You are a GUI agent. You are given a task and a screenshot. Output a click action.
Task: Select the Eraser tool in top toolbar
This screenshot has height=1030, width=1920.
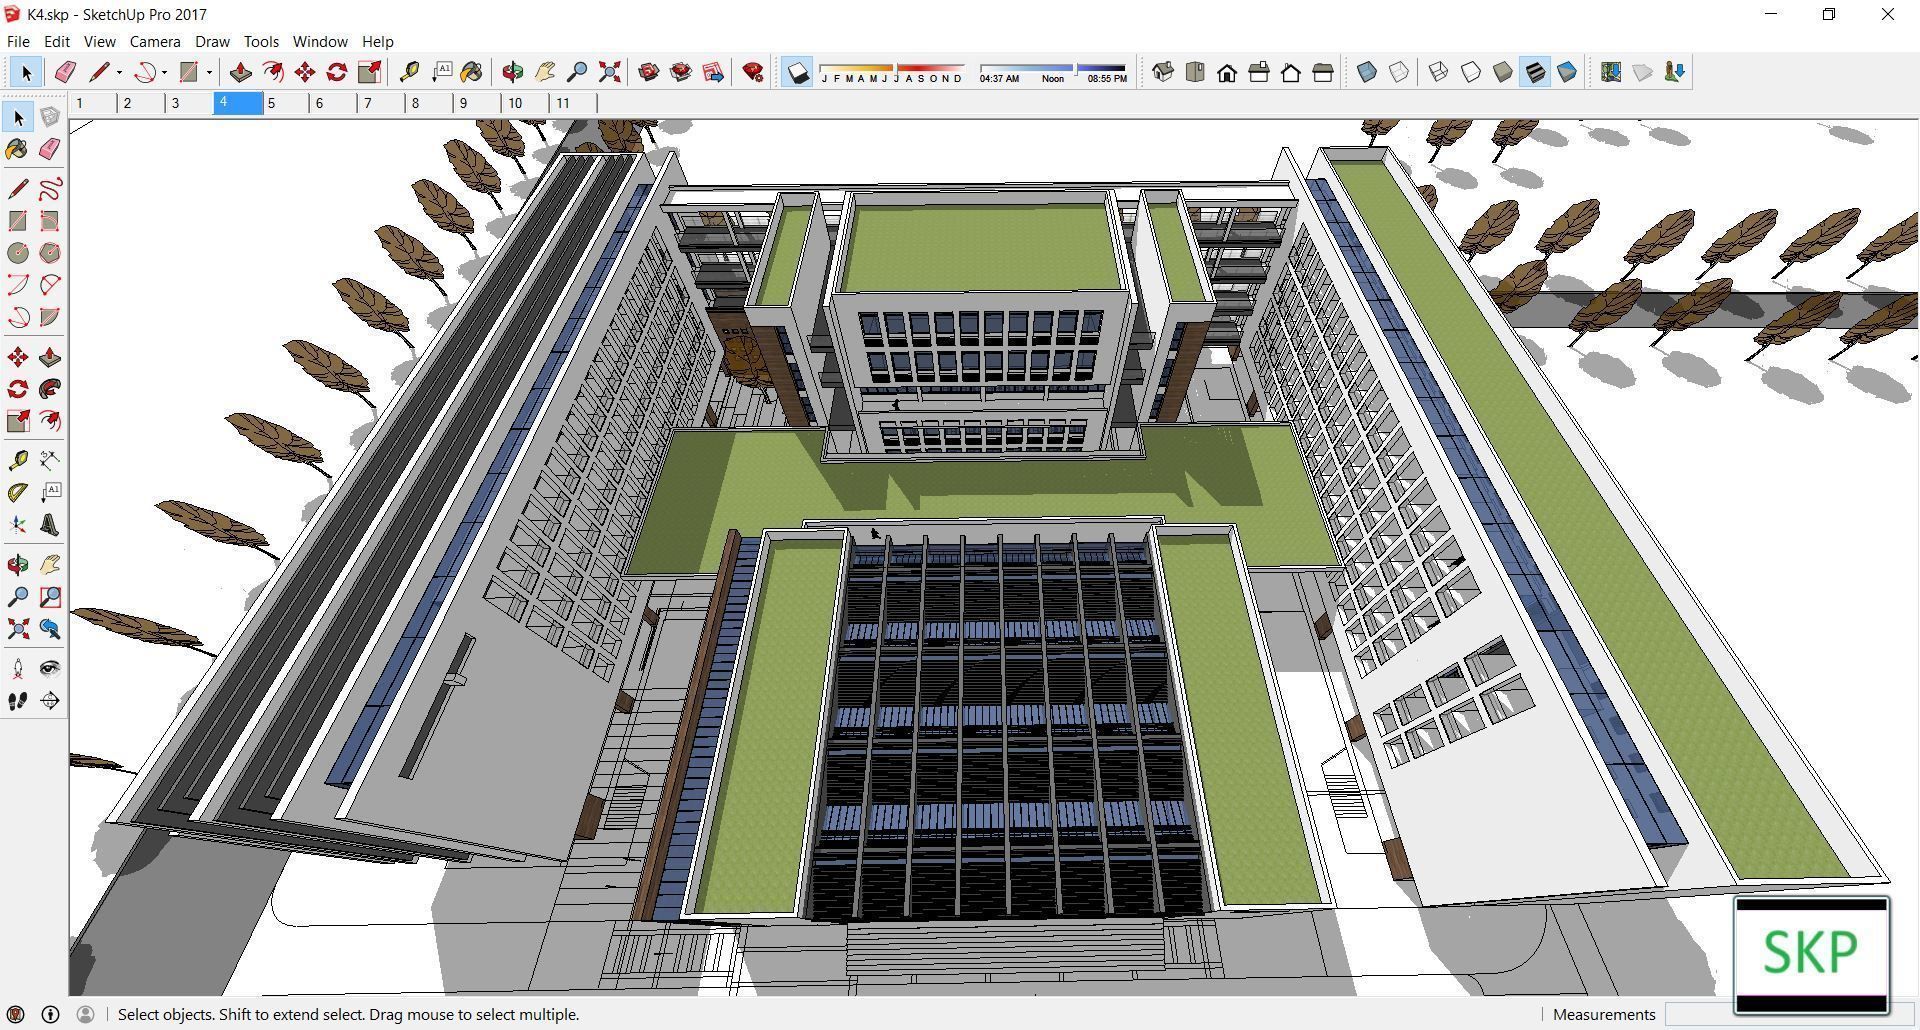click(x=65, y=72)
